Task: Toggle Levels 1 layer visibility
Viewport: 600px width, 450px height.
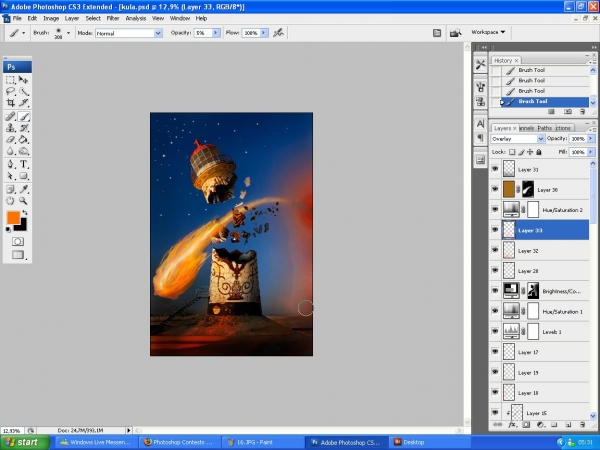Action: point(495,331)
